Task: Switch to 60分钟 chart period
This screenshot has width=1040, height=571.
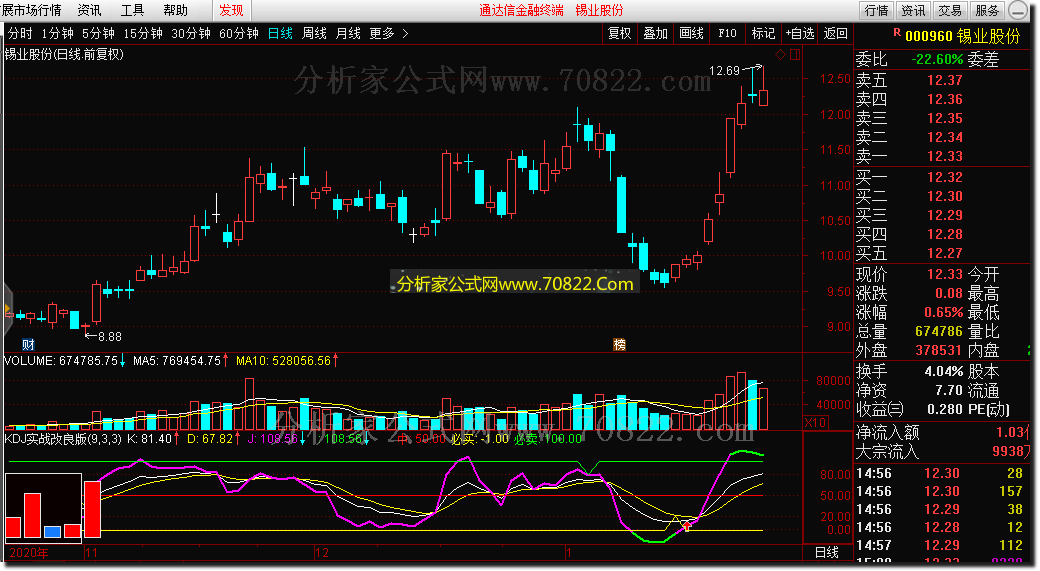Action: tap(238, 33)
